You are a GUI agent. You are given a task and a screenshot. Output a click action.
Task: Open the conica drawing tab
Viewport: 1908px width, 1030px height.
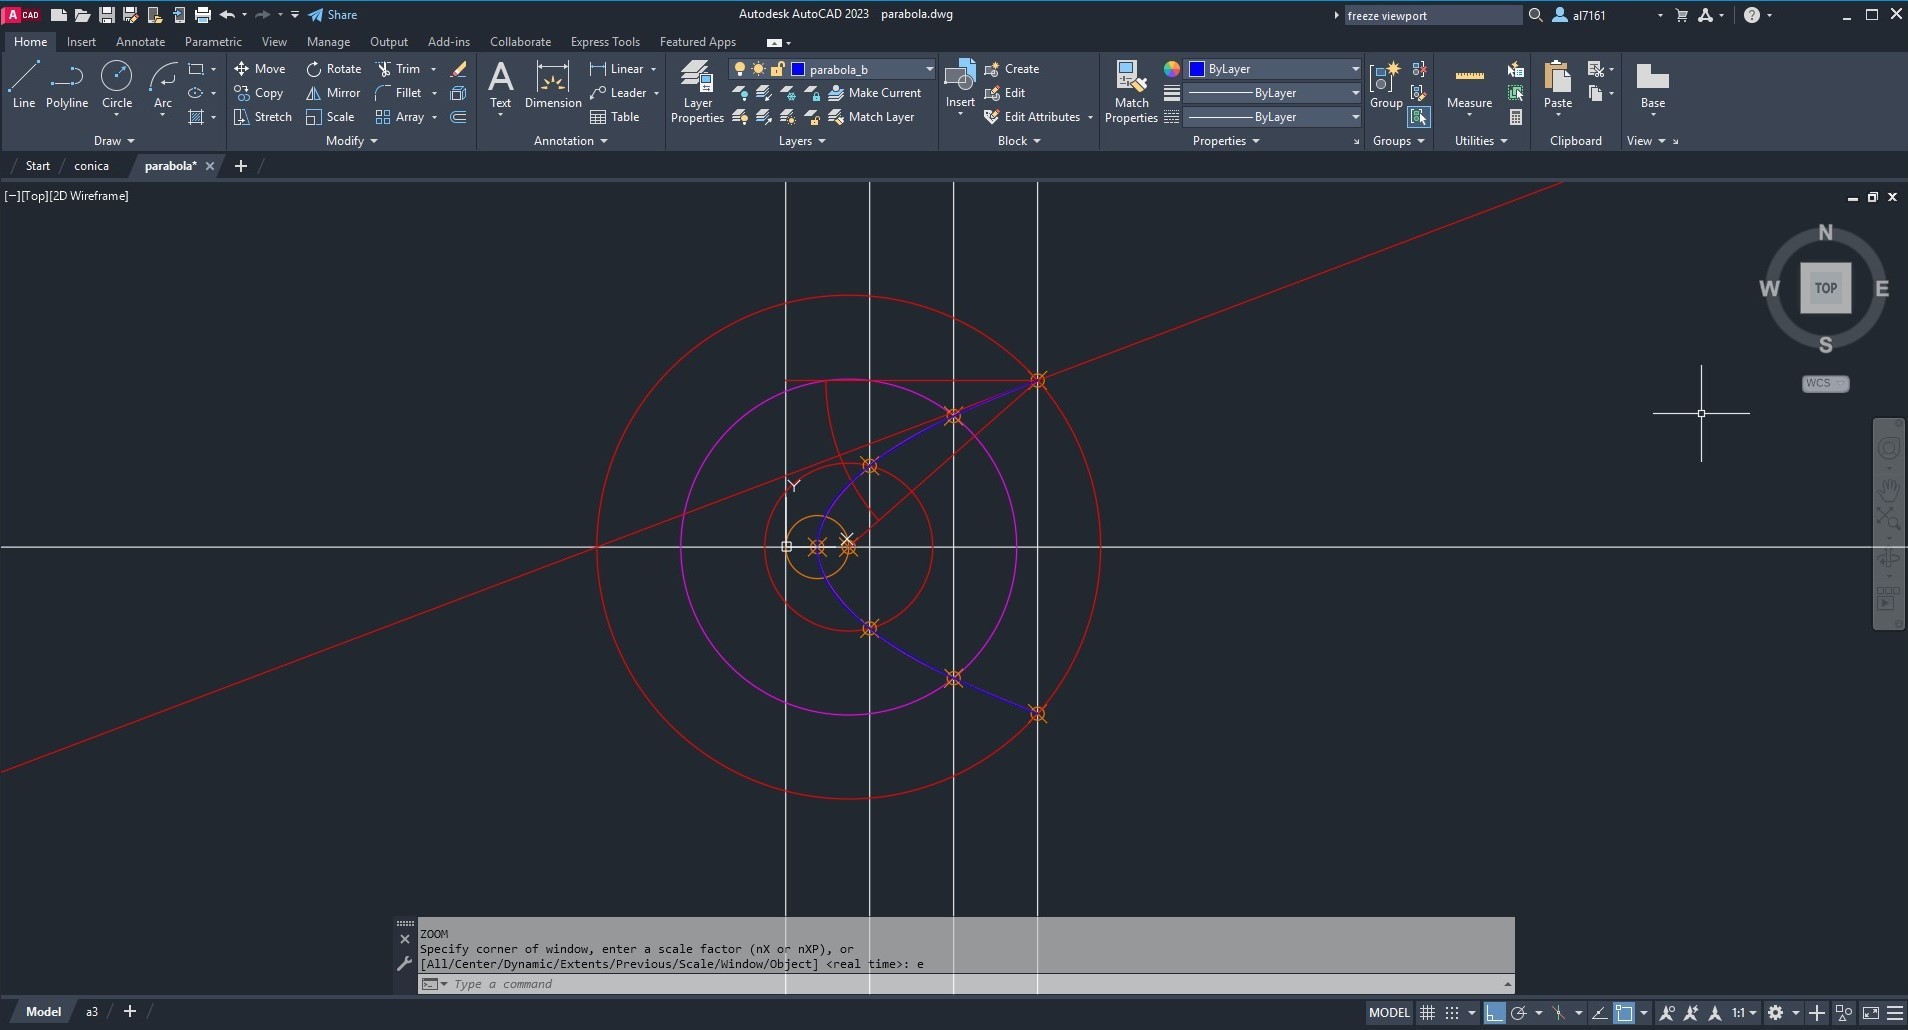(x=91, y=166)
